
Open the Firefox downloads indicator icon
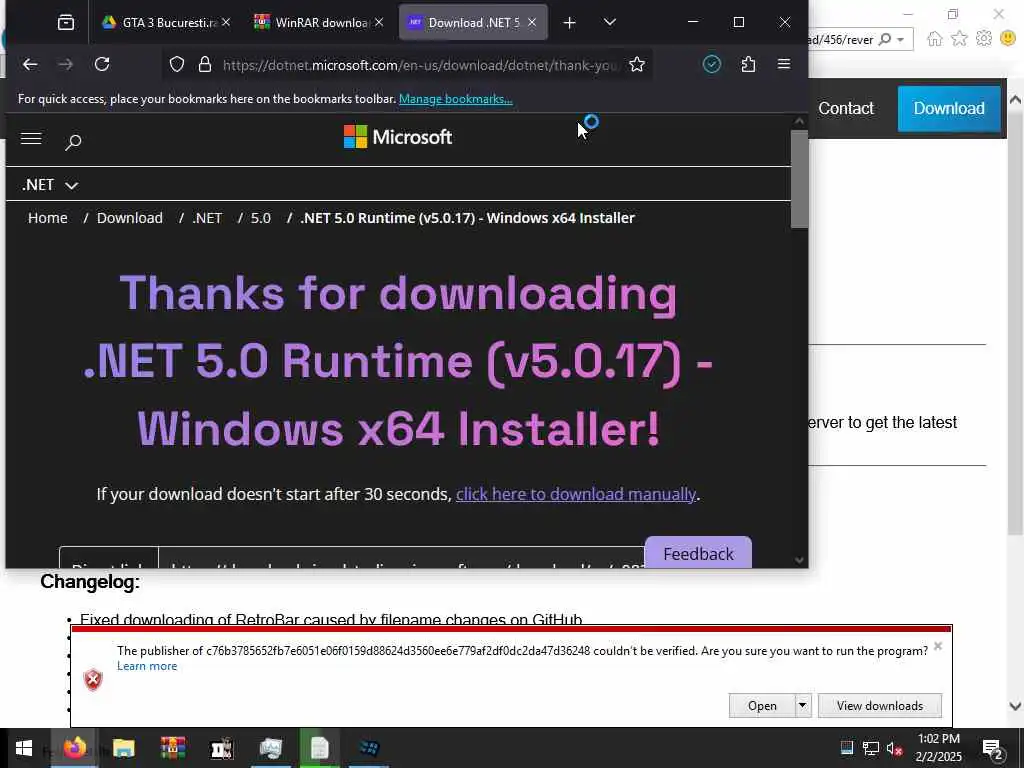point(712,64)
